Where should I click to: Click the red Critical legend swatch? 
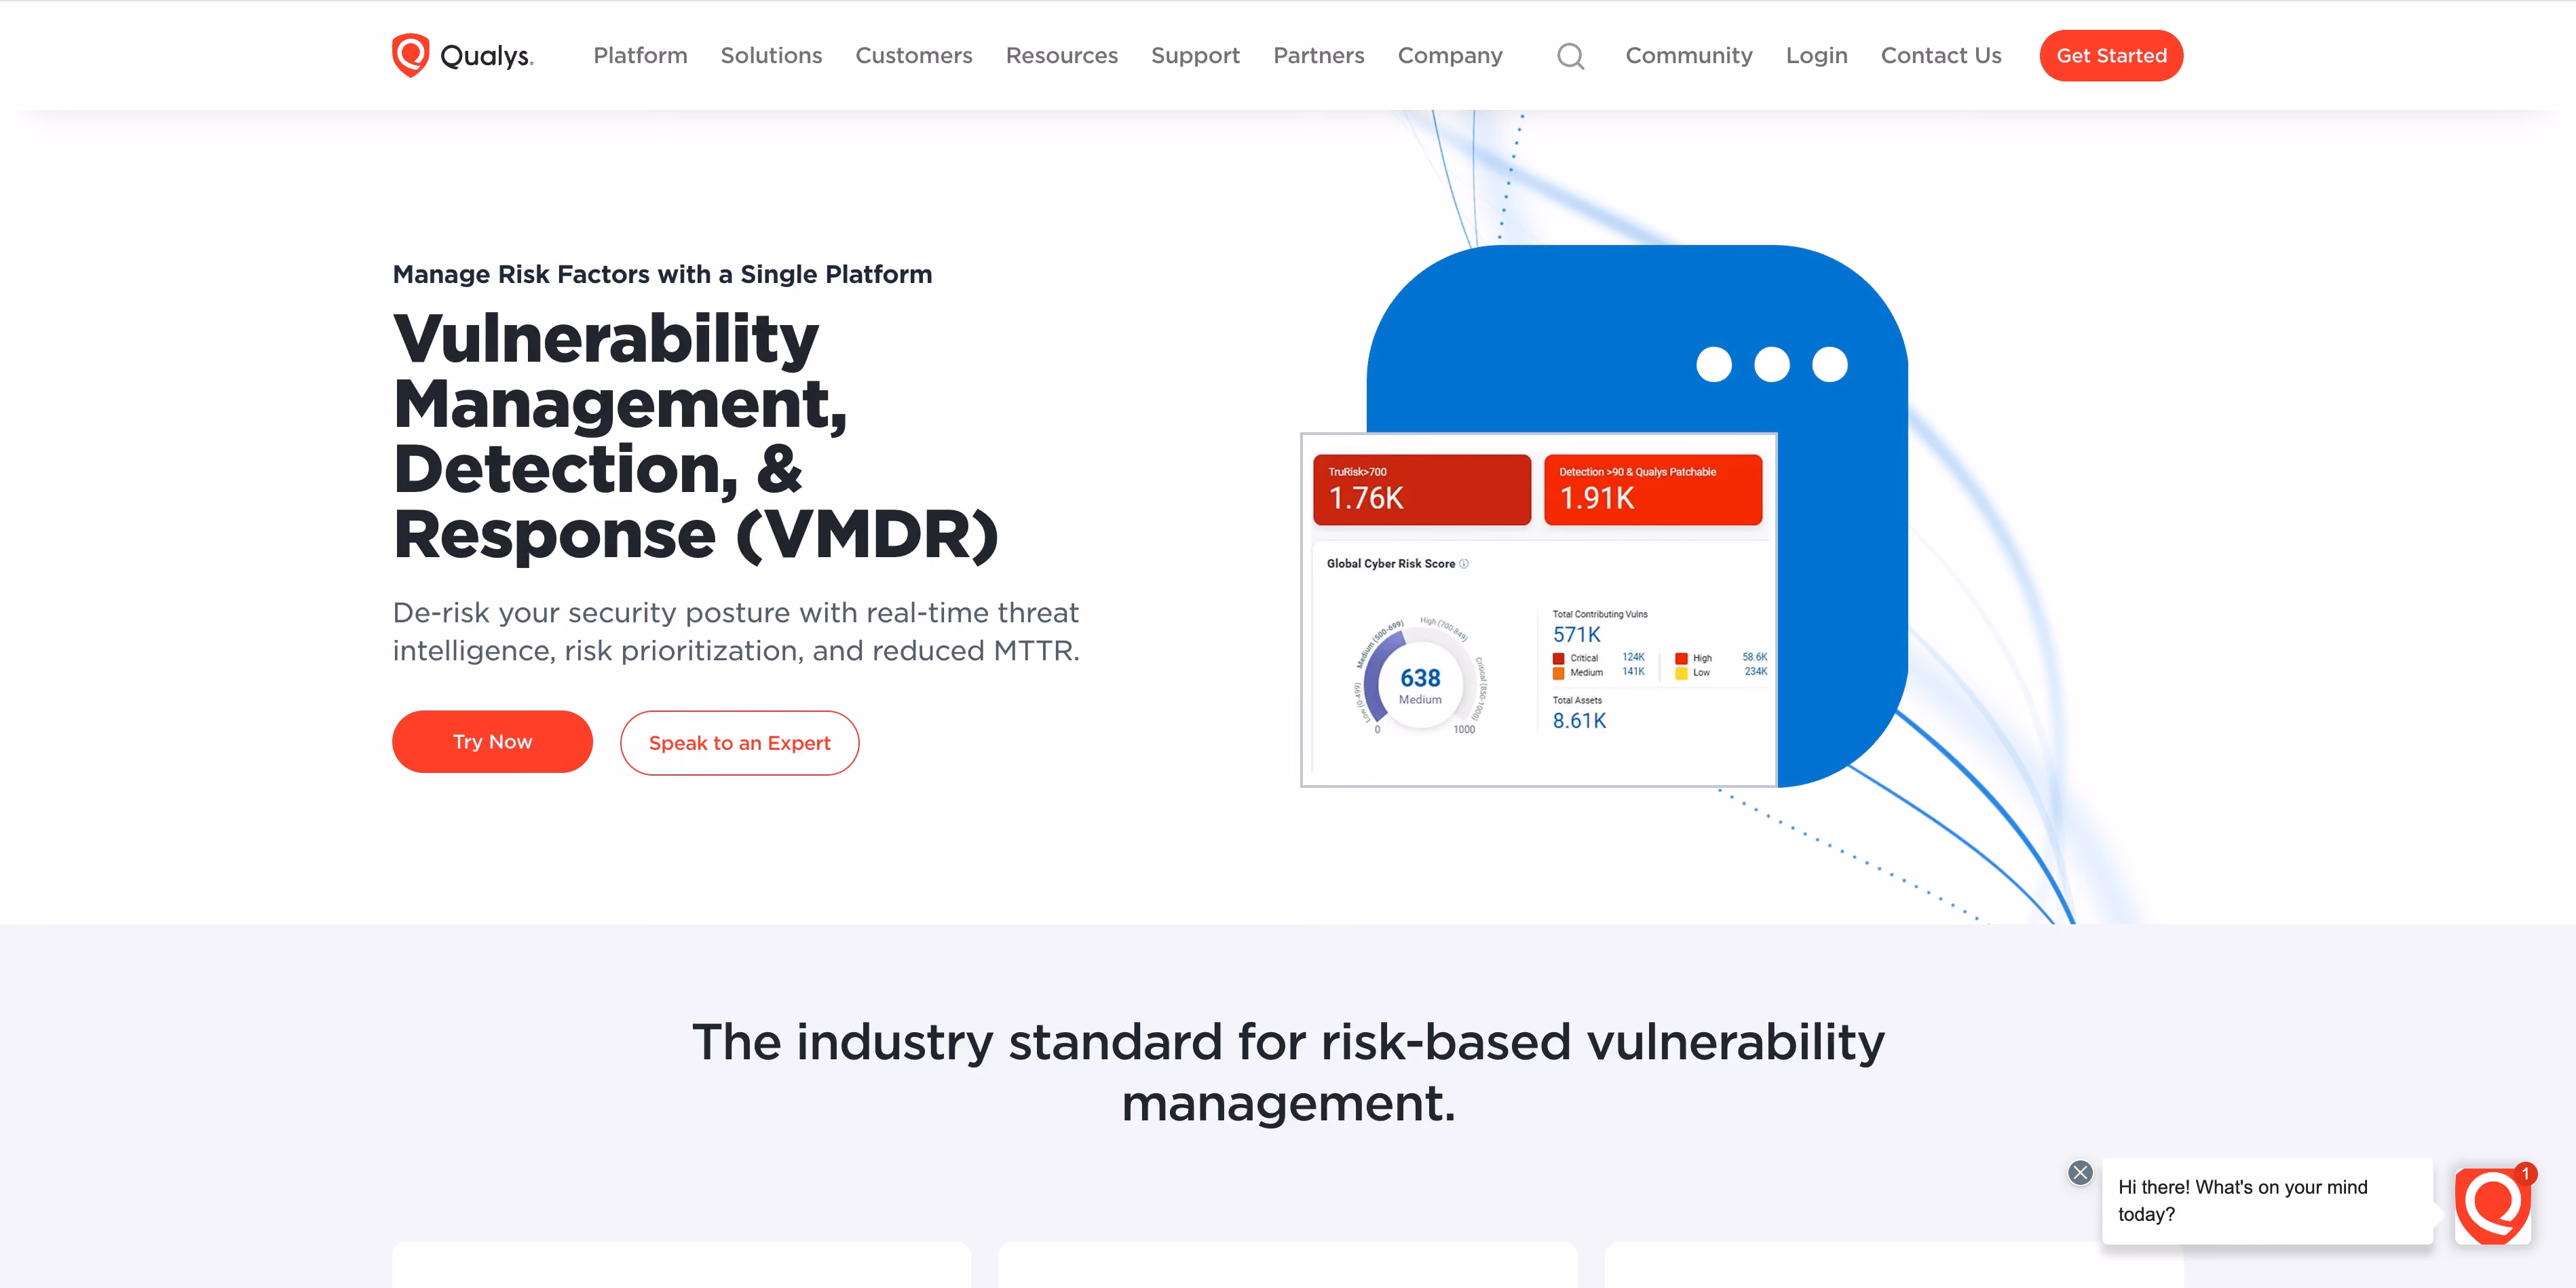[x=1558, y=658]
